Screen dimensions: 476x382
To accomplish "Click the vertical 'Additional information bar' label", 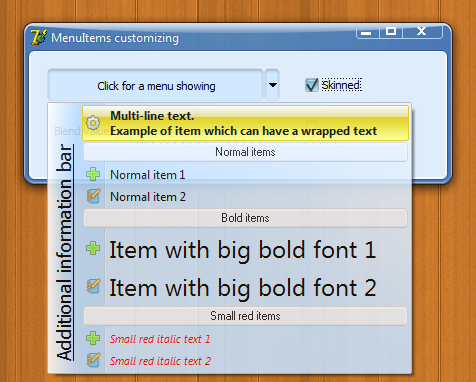I will tap(65, 252).
